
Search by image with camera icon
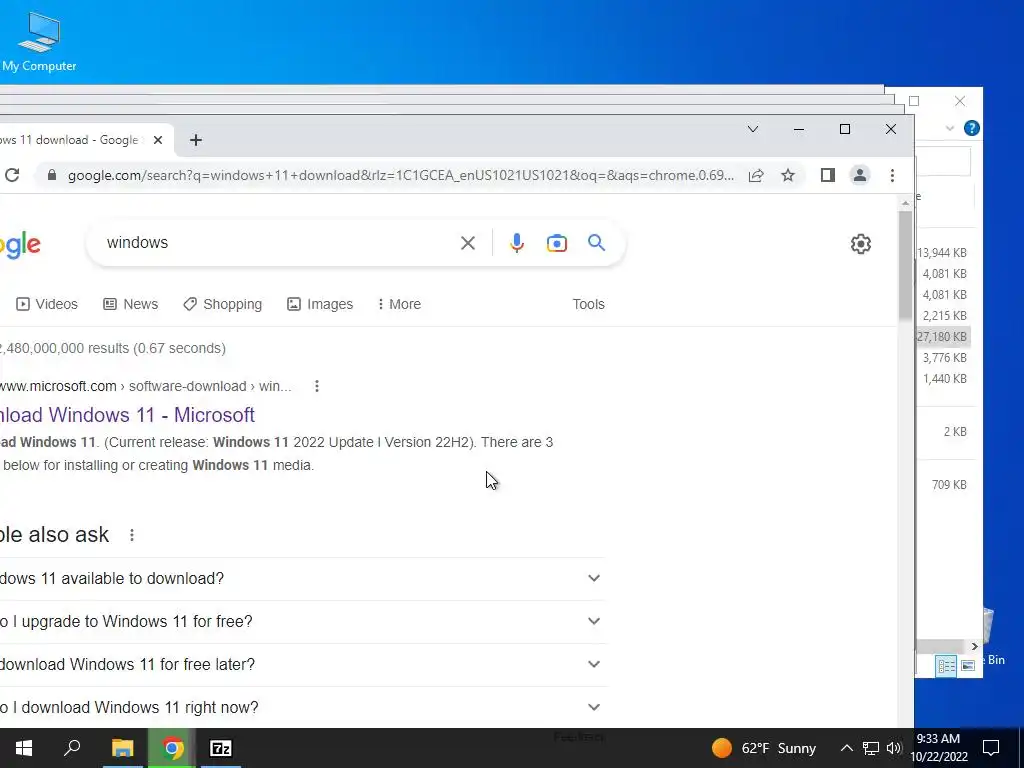pyautogui.click(x=556, y=243)
